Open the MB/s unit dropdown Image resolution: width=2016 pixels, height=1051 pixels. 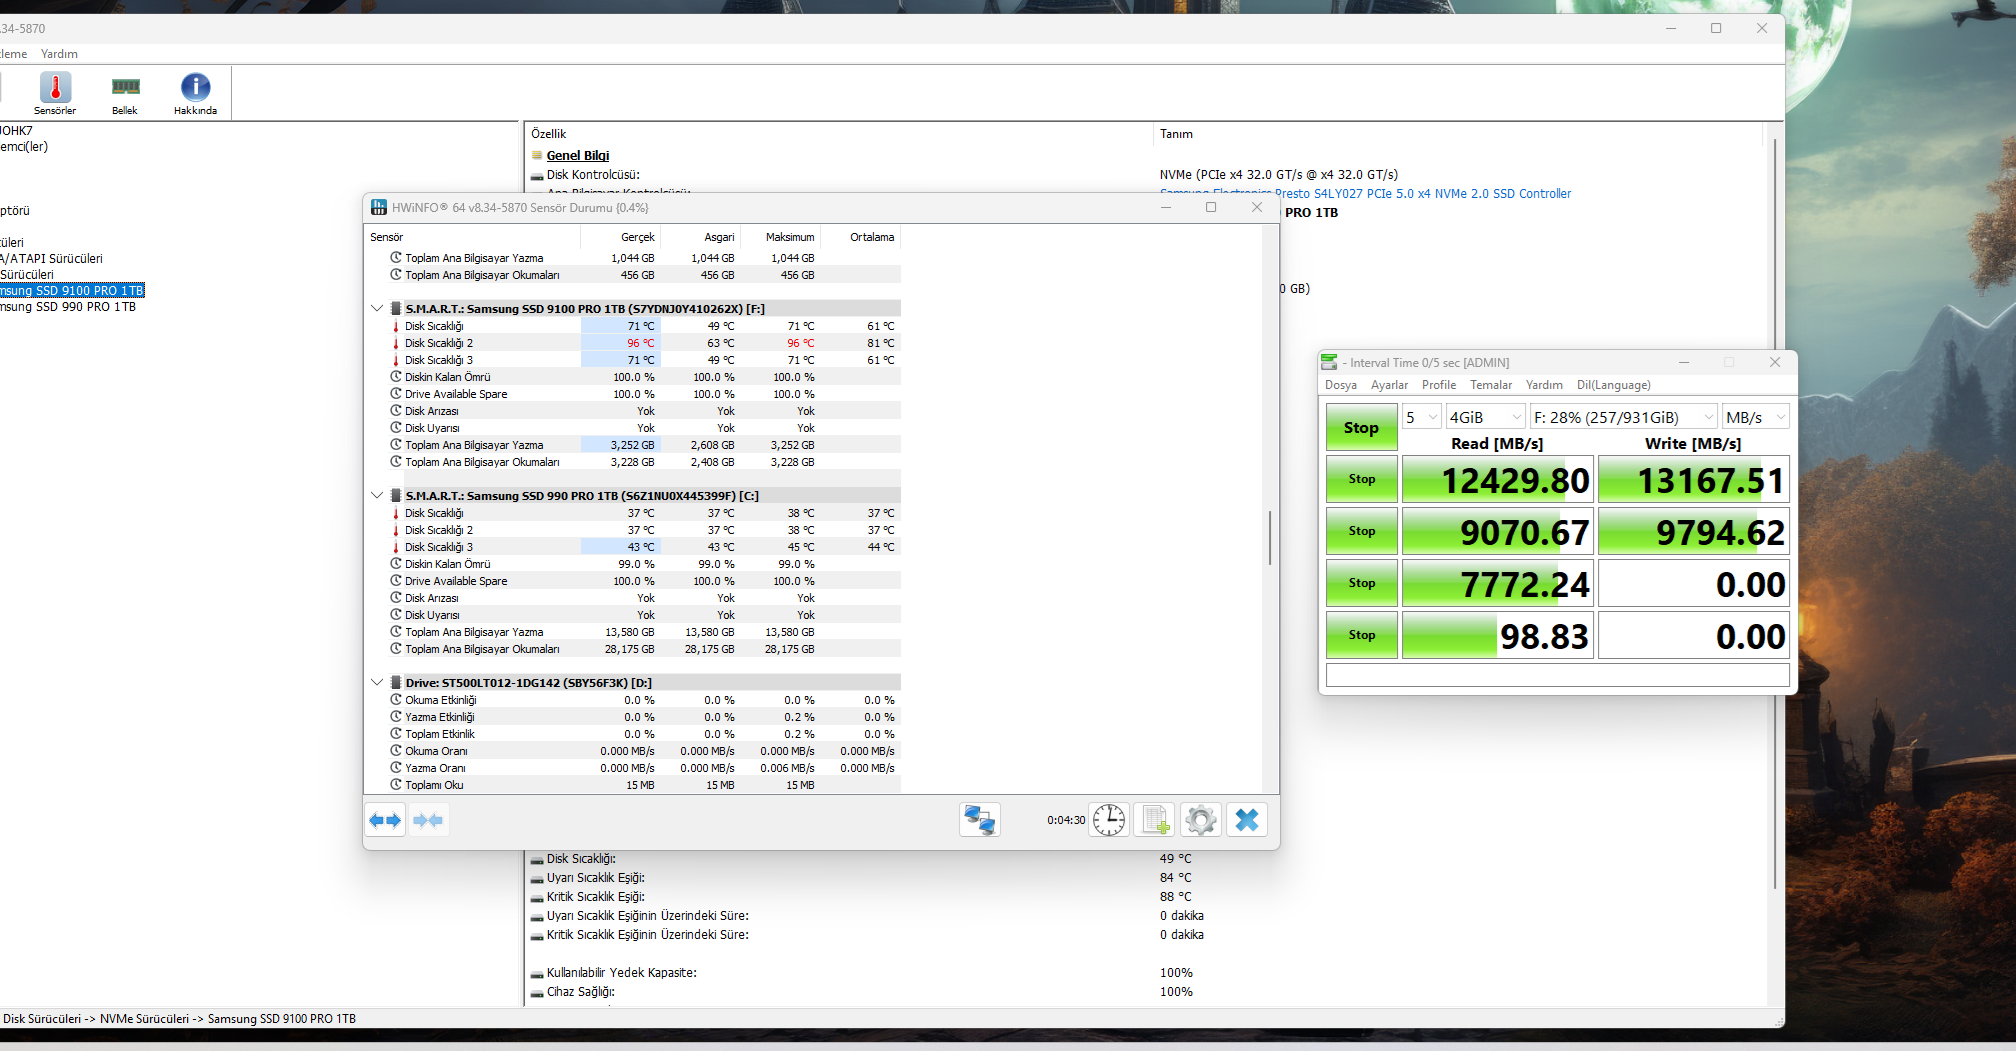tap(1755, 417)
